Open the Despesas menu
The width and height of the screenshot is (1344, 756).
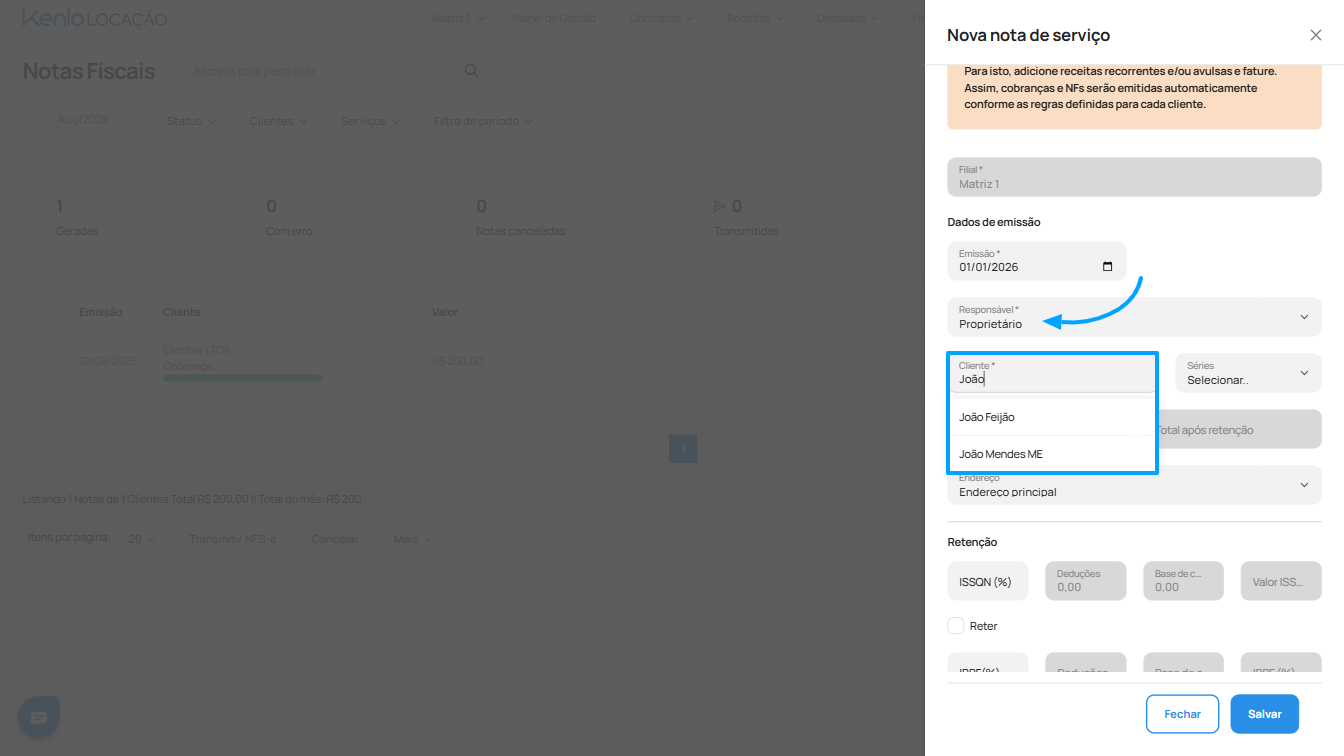click(x=847, y=18)
